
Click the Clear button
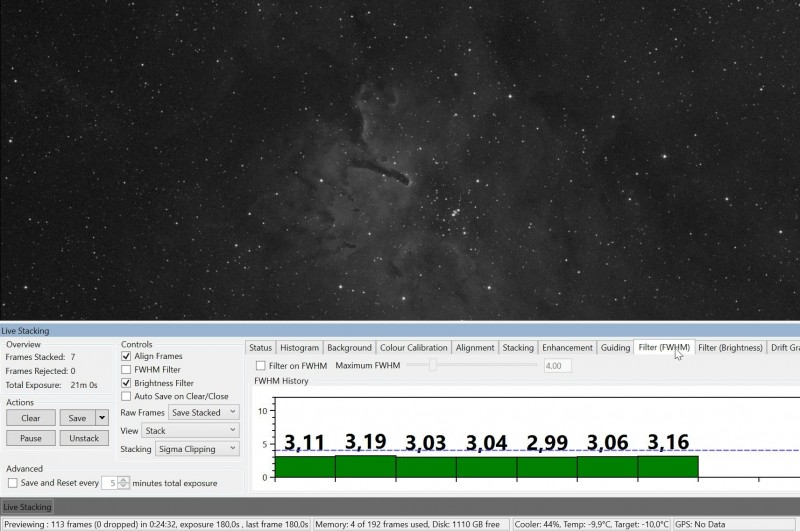click(31, 418)
